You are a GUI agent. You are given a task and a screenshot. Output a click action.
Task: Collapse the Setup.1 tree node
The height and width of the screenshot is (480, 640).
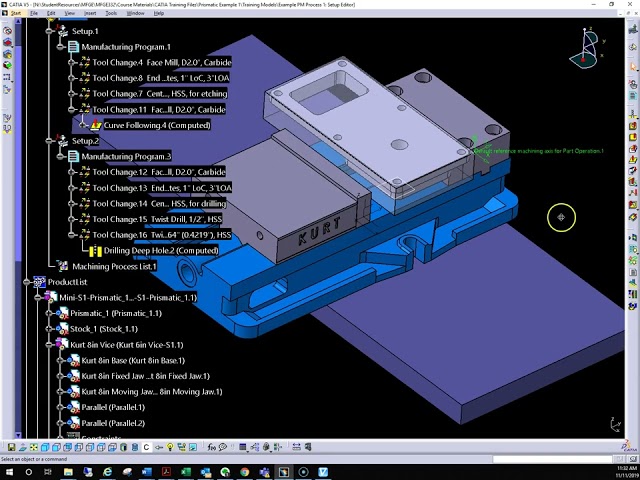click(x=49, y=31)
